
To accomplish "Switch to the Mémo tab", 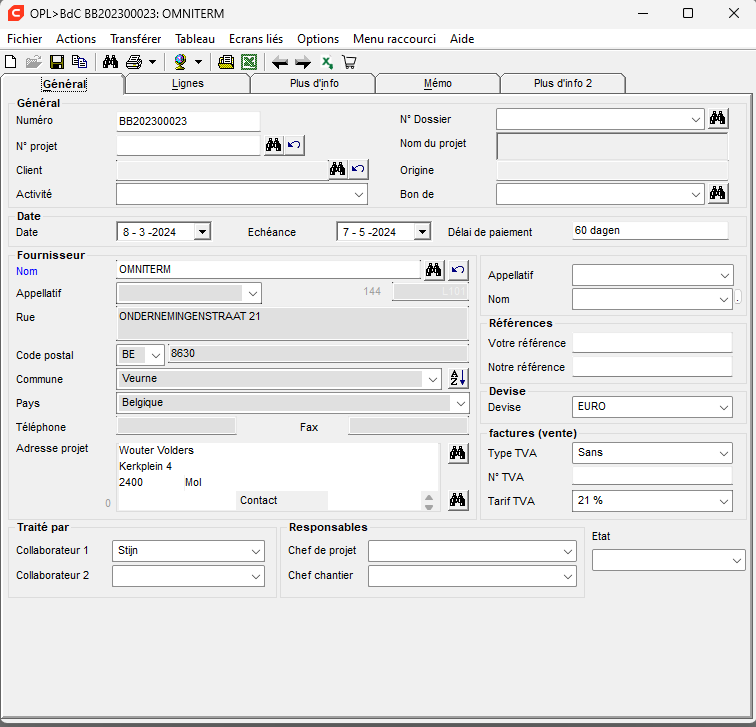I will tap(438, 83).
